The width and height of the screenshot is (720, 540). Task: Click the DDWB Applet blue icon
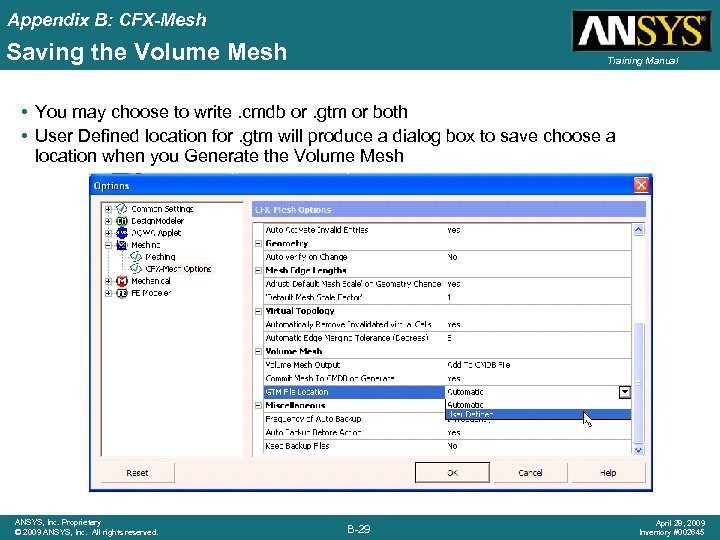coord(122,233)
